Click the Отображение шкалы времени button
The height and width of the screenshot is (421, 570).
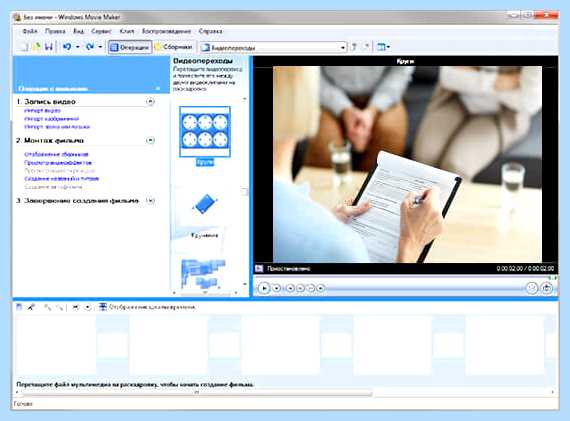(147, 307)
